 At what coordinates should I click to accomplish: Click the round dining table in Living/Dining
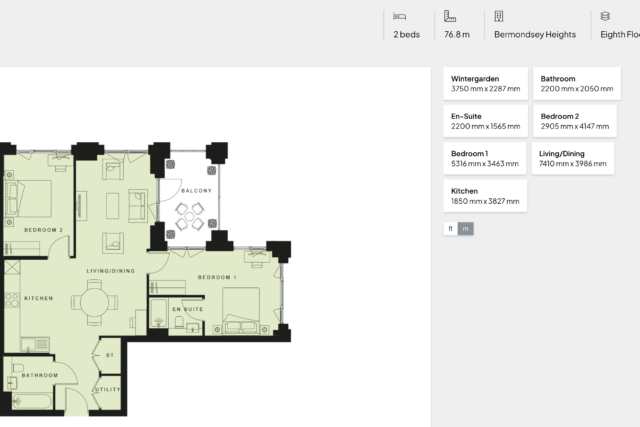tap(92, 299)
